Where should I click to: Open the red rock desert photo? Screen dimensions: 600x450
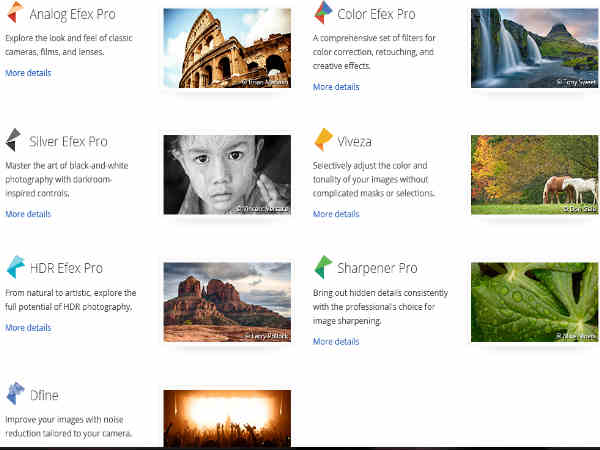(227, 302)
